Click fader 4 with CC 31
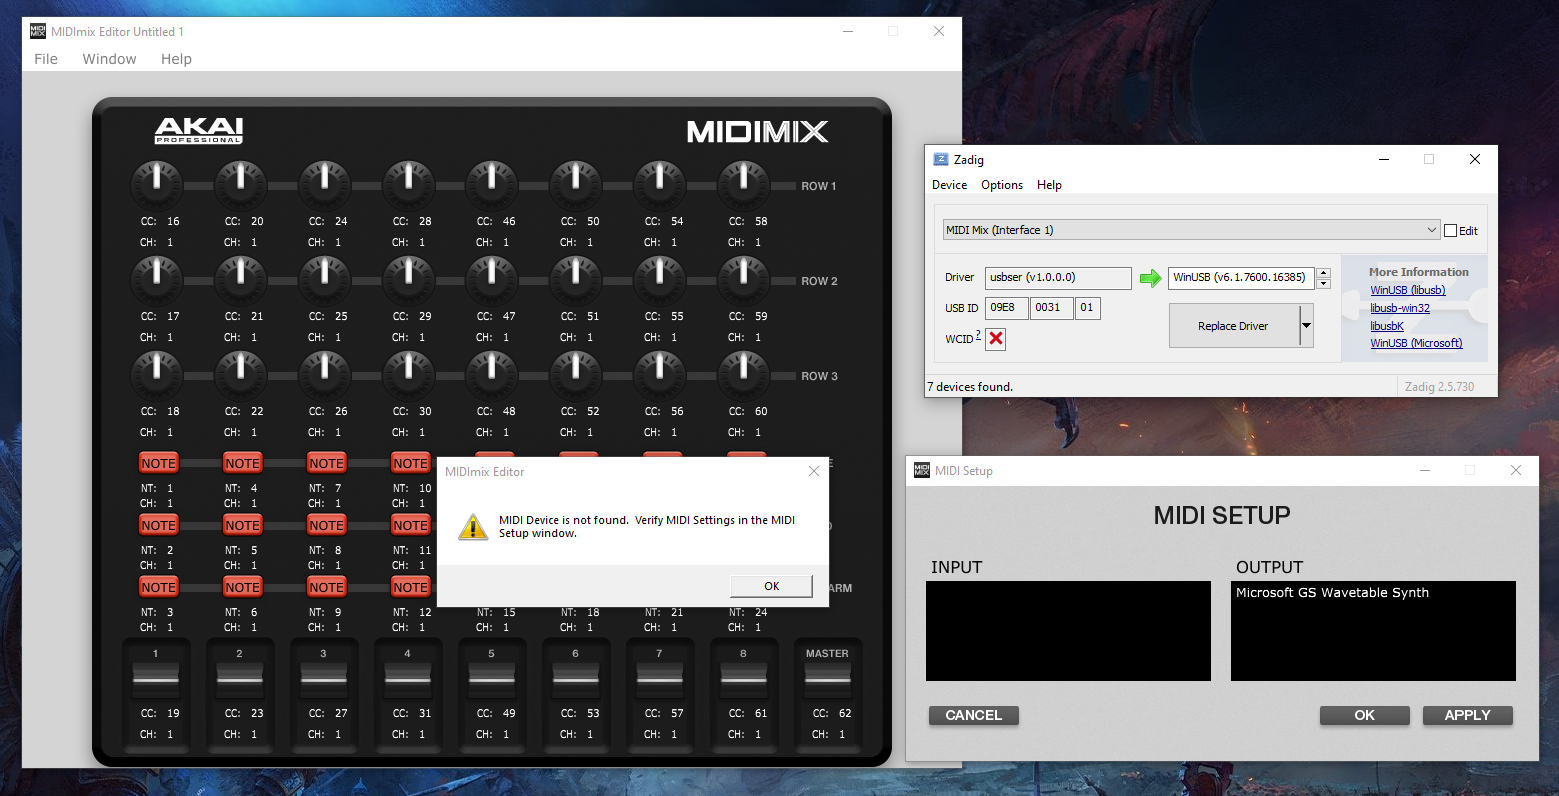 coord(407,678)
